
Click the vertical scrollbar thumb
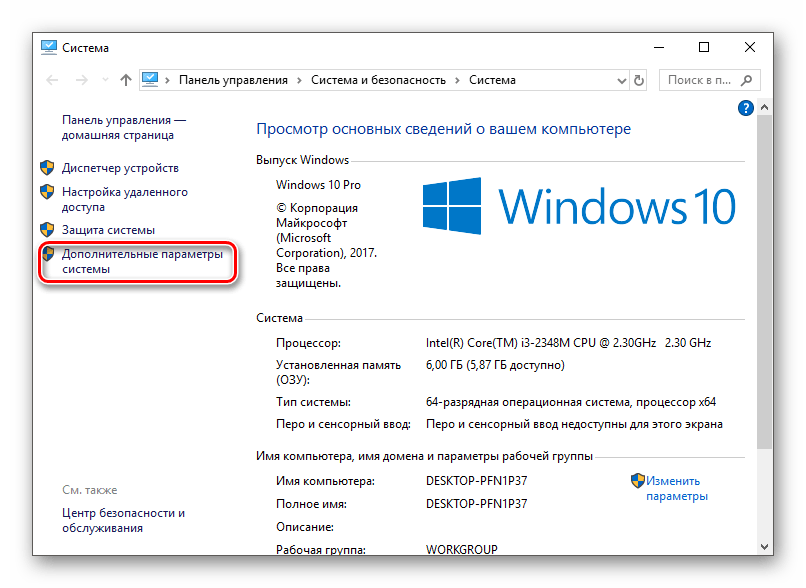(x=764, y=282)
